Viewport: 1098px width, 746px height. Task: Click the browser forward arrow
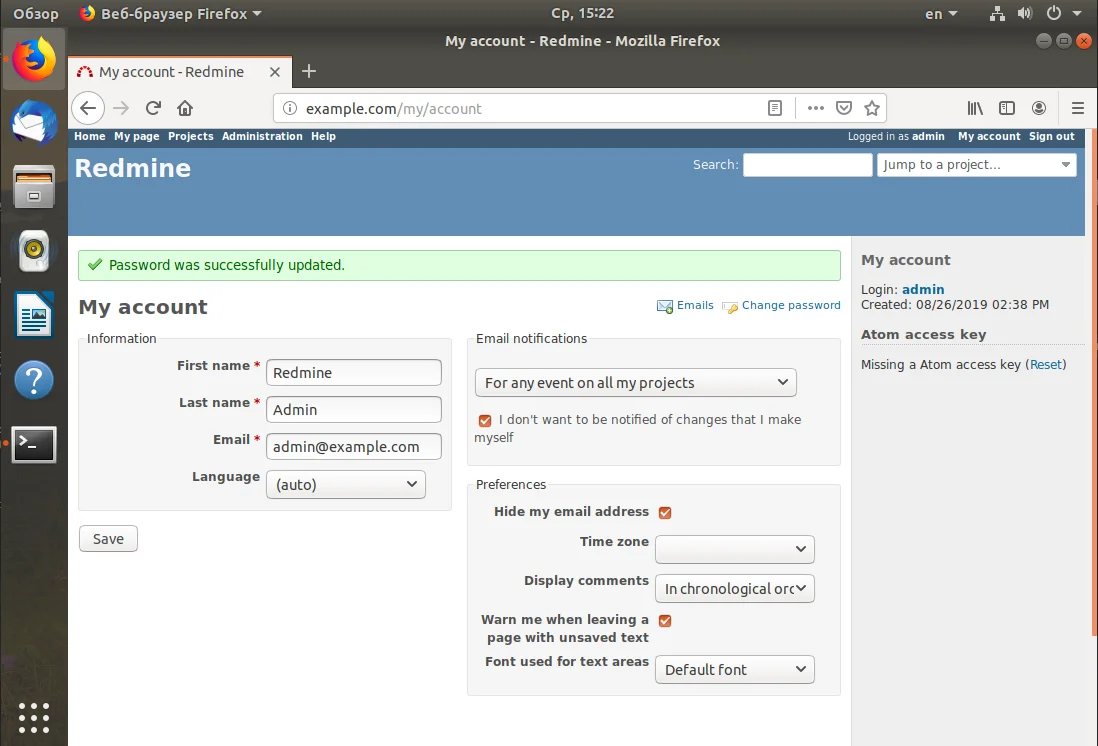(x=121, y=109)
